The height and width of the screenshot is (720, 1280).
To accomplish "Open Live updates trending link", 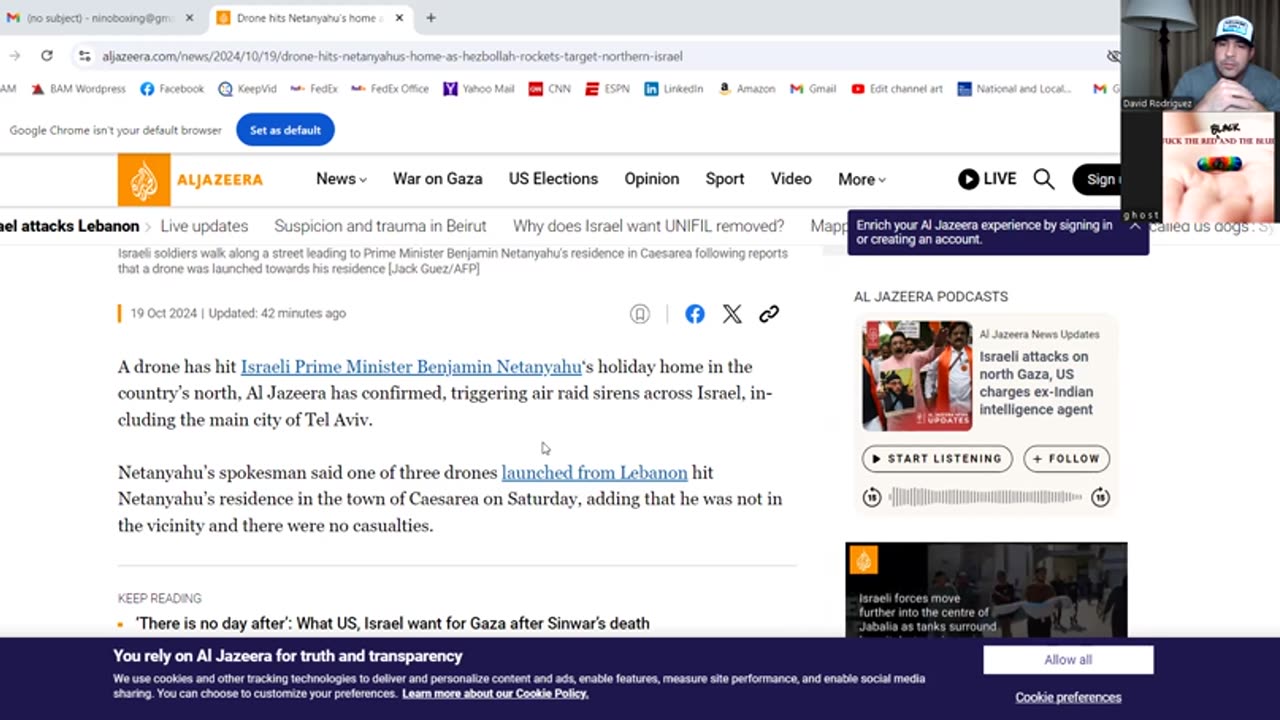I will 204,226.
